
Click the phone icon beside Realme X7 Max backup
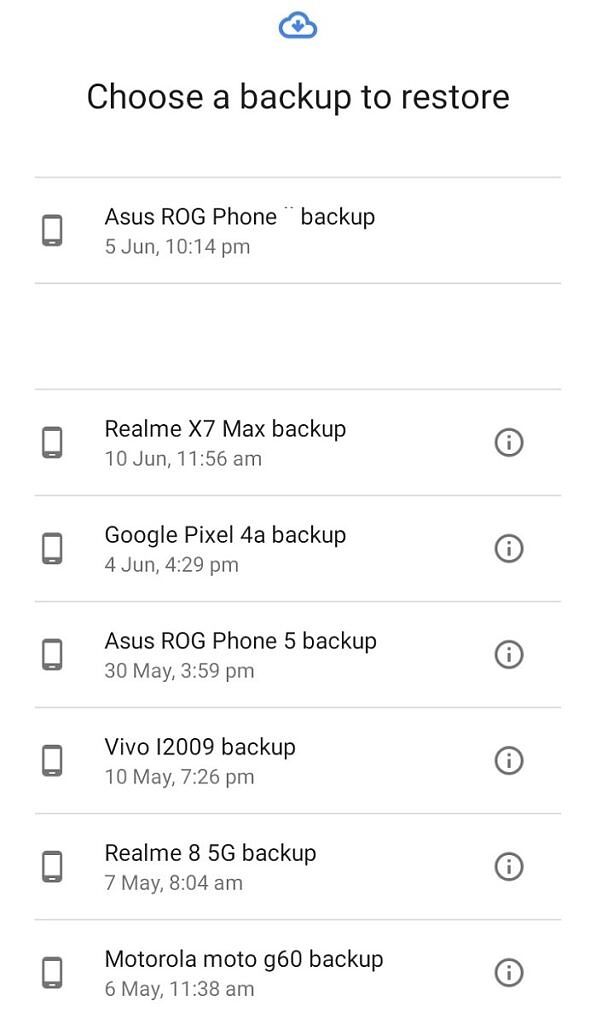click(51, 442)
